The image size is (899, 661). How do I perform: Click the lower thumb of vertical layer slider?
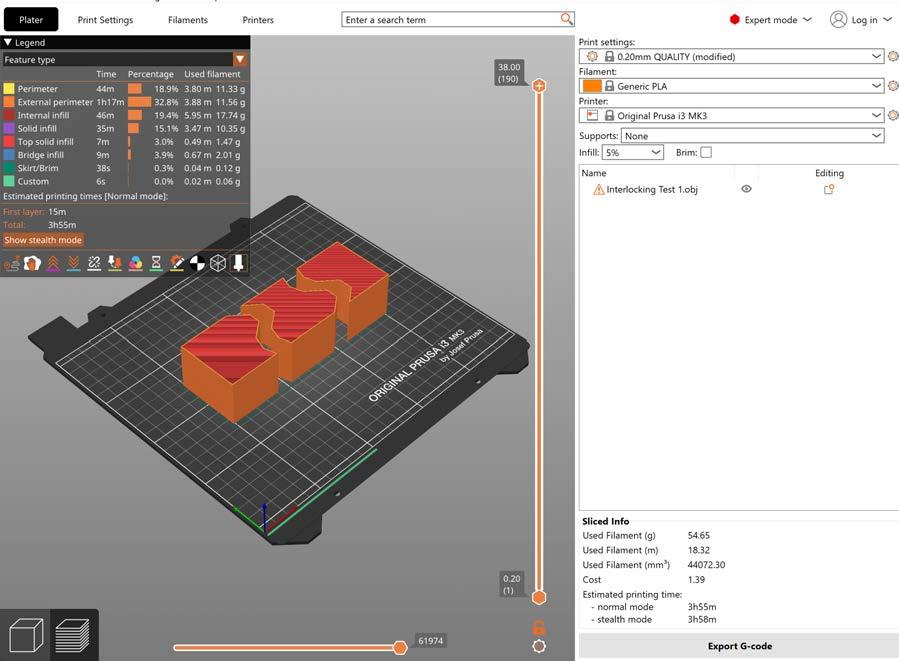539,597
